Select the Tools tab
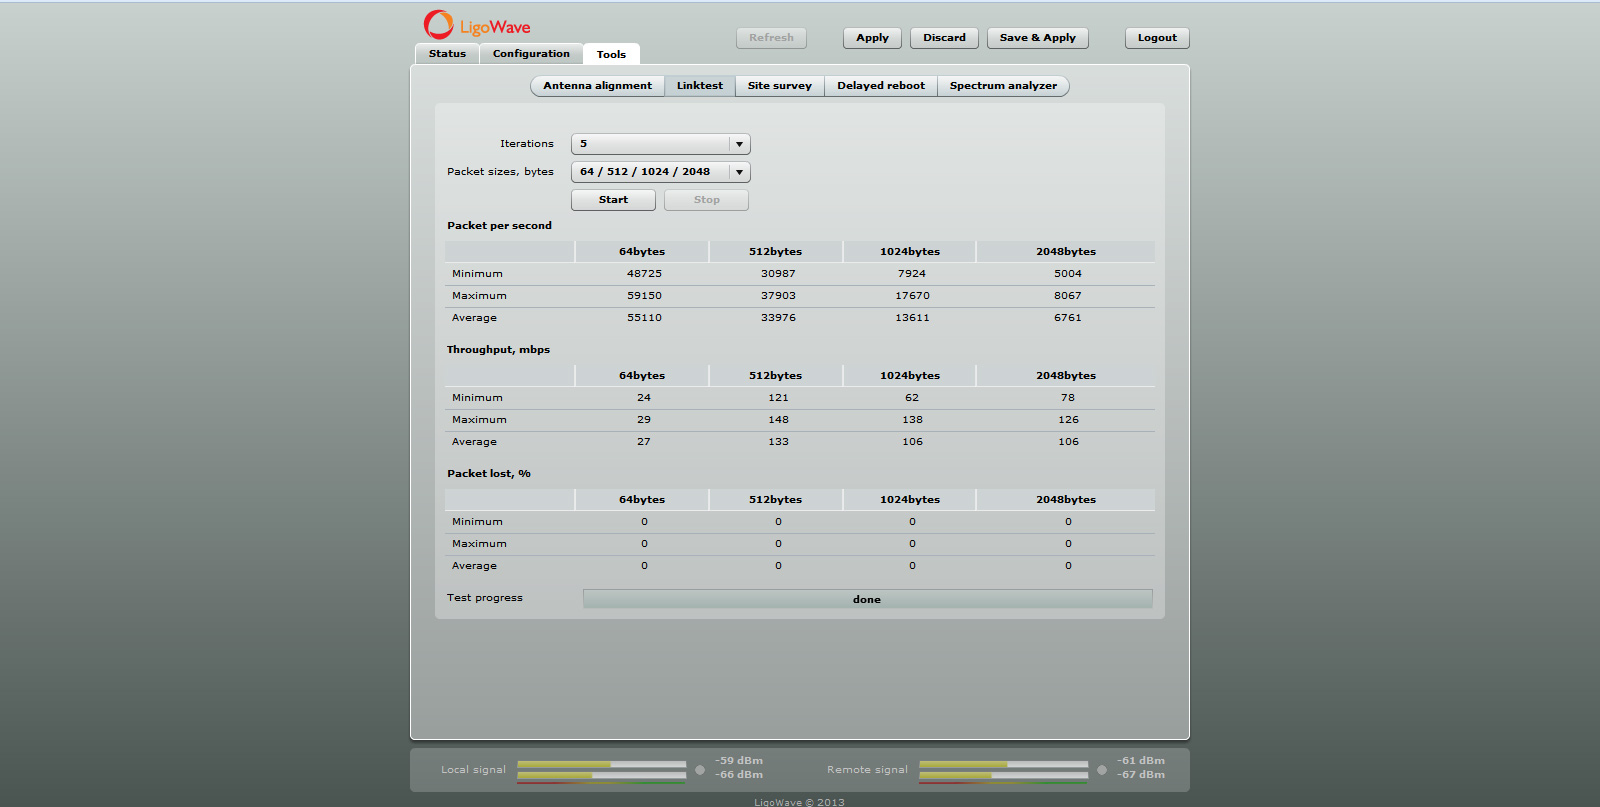This screenshot has width=1600, height=807. point(611,55)
